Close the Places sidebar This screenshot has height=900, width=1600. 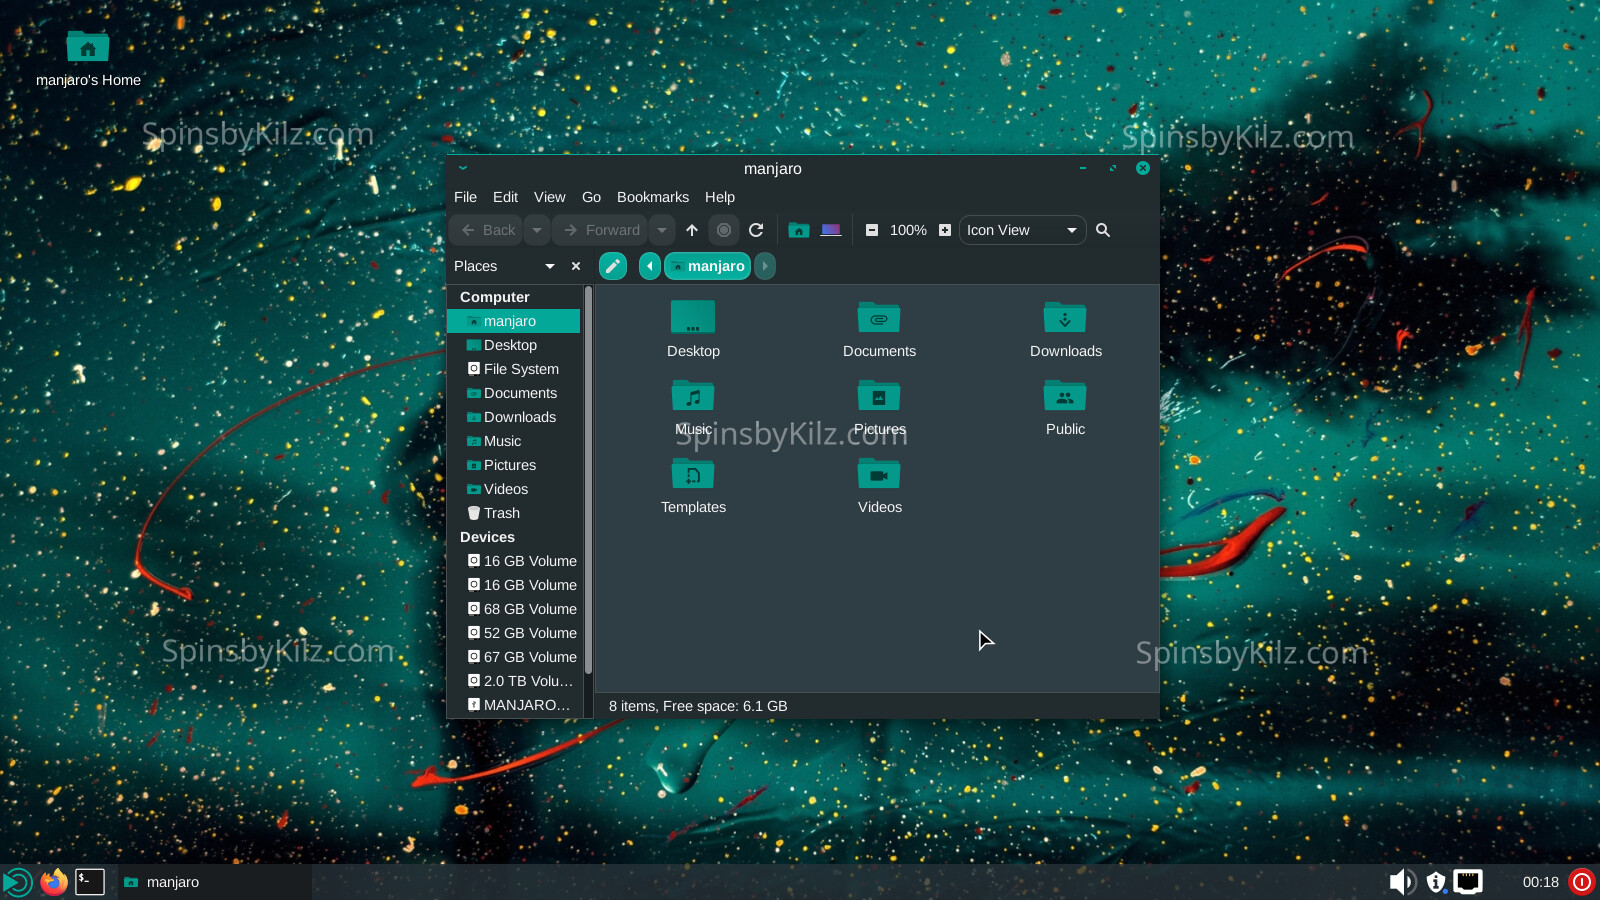(x=576, y=266)
